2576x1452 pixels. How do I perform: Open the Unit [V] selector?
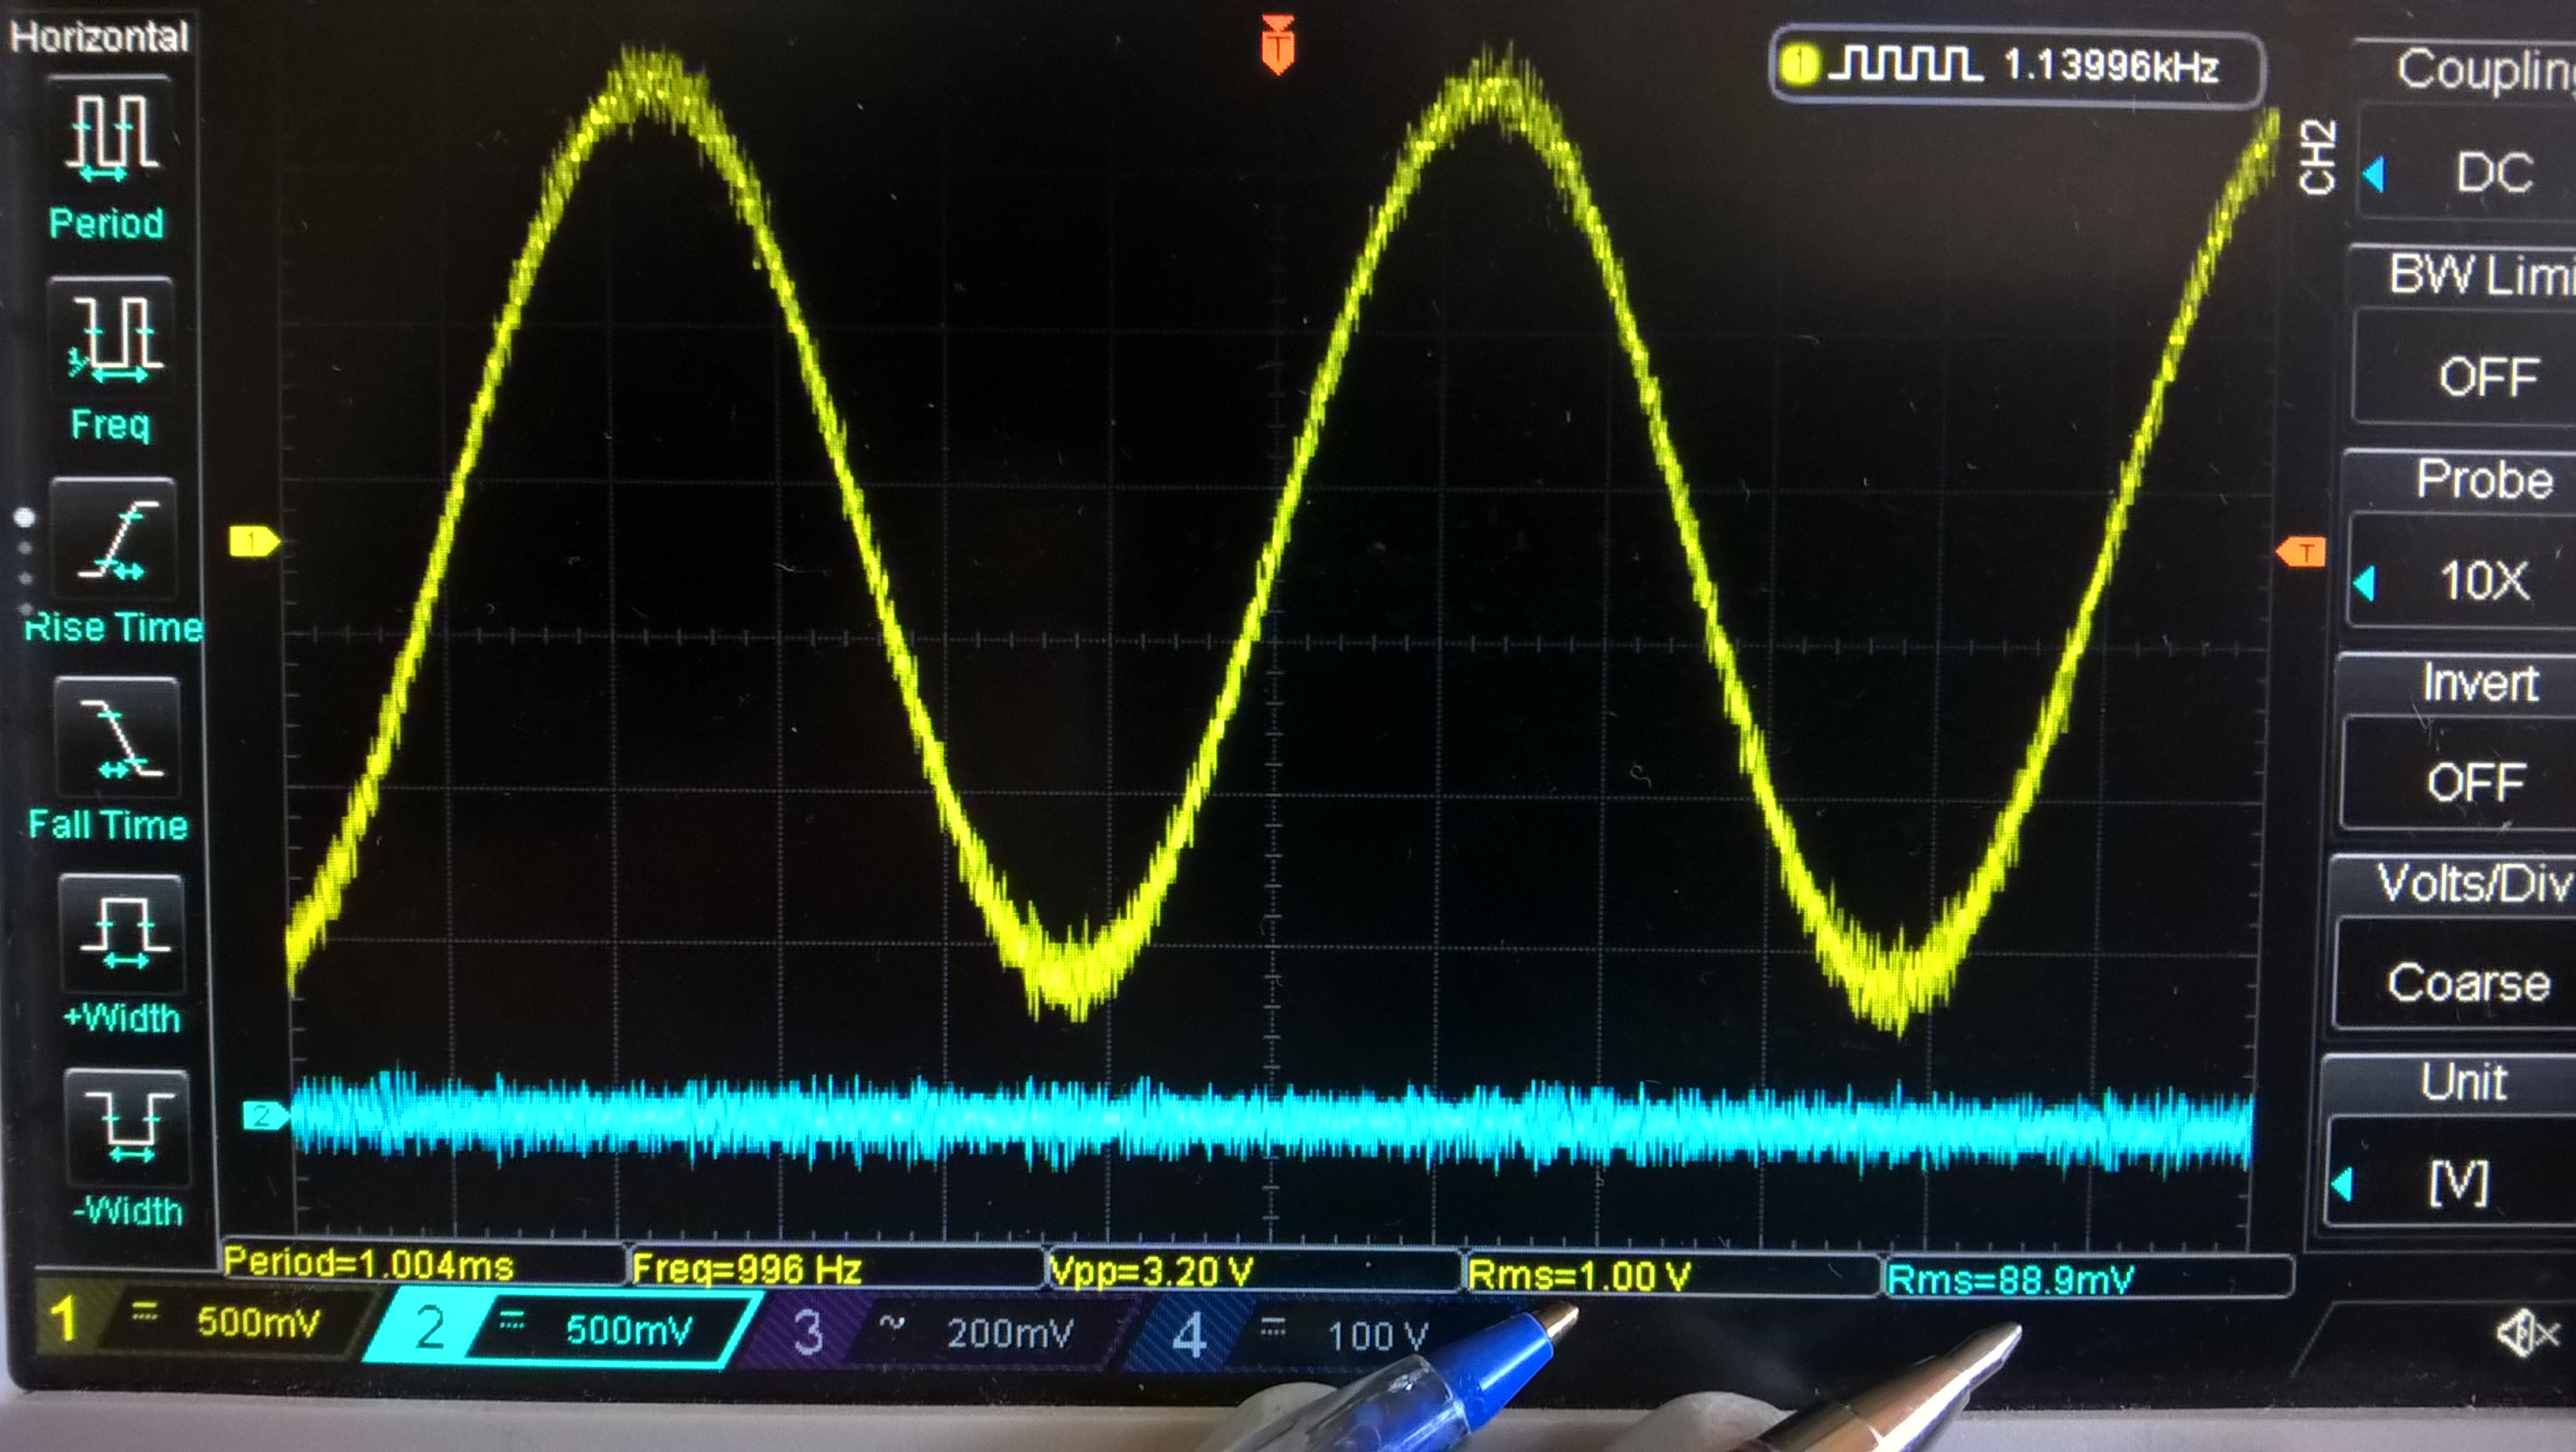click(x=2450, y=1183)
